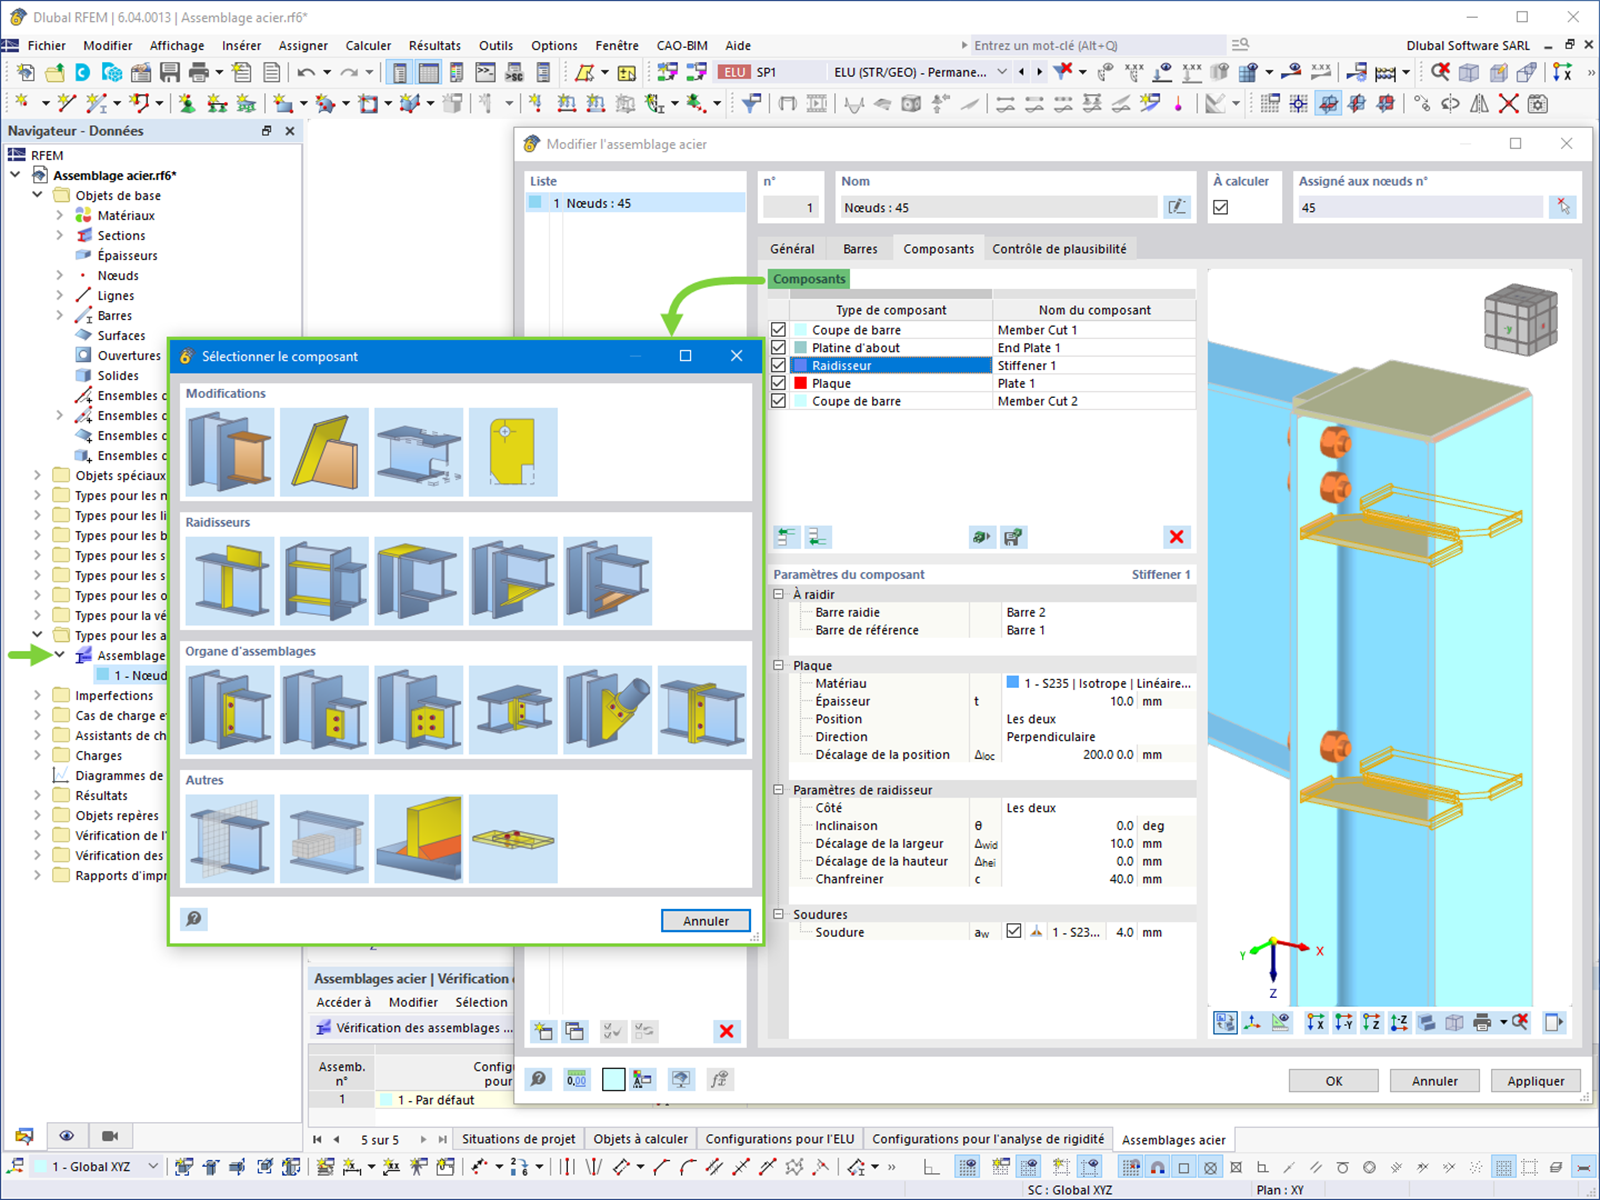Image resolution: width=1600 pixels, height=1200 pixels.
Task: Open file with the folder toolbar icon
Action: point(54,72)
